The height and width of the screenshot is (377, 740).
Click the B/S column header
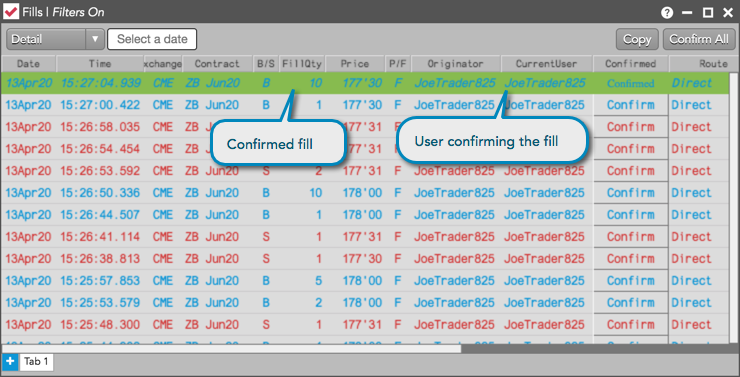[x=266, y=64]
